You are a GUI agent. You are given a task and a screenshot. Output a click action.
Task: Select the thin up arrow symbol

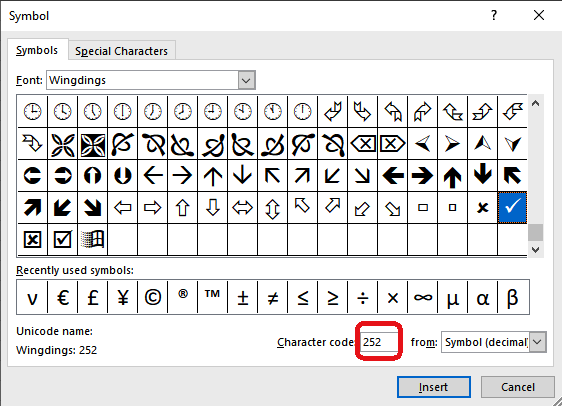click(x=213, y=176)
